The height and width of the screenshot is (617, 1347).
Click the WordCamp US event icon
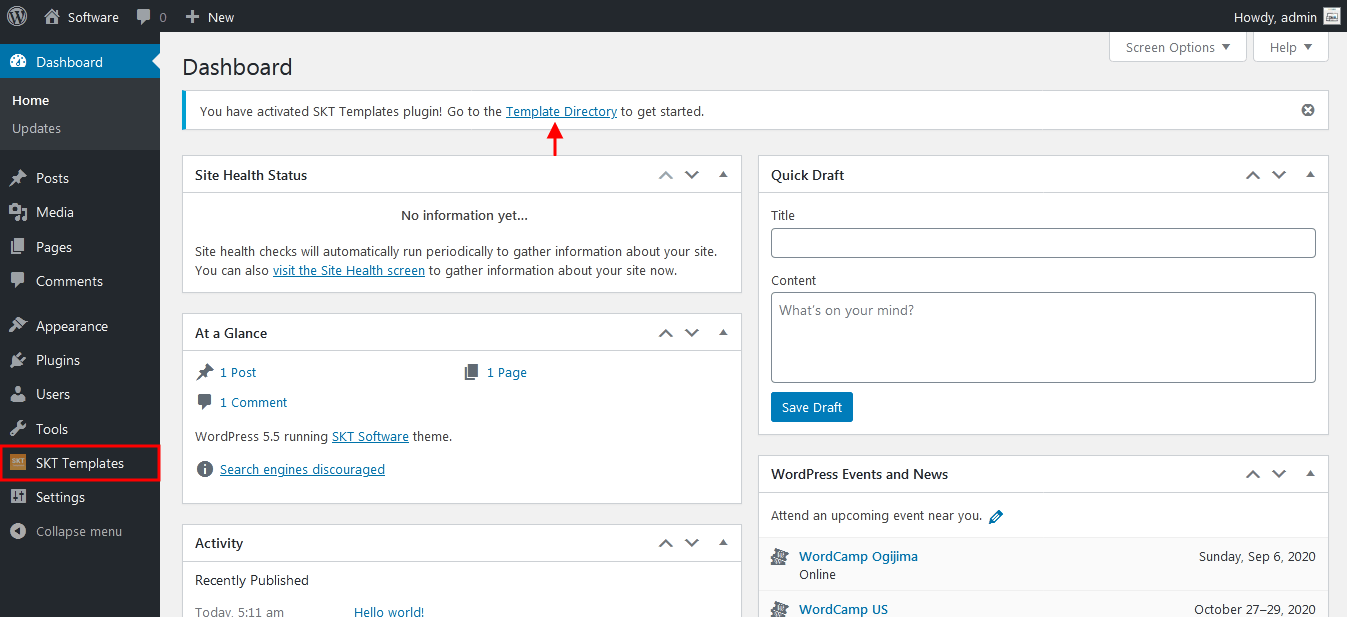[x=780, y=609]
